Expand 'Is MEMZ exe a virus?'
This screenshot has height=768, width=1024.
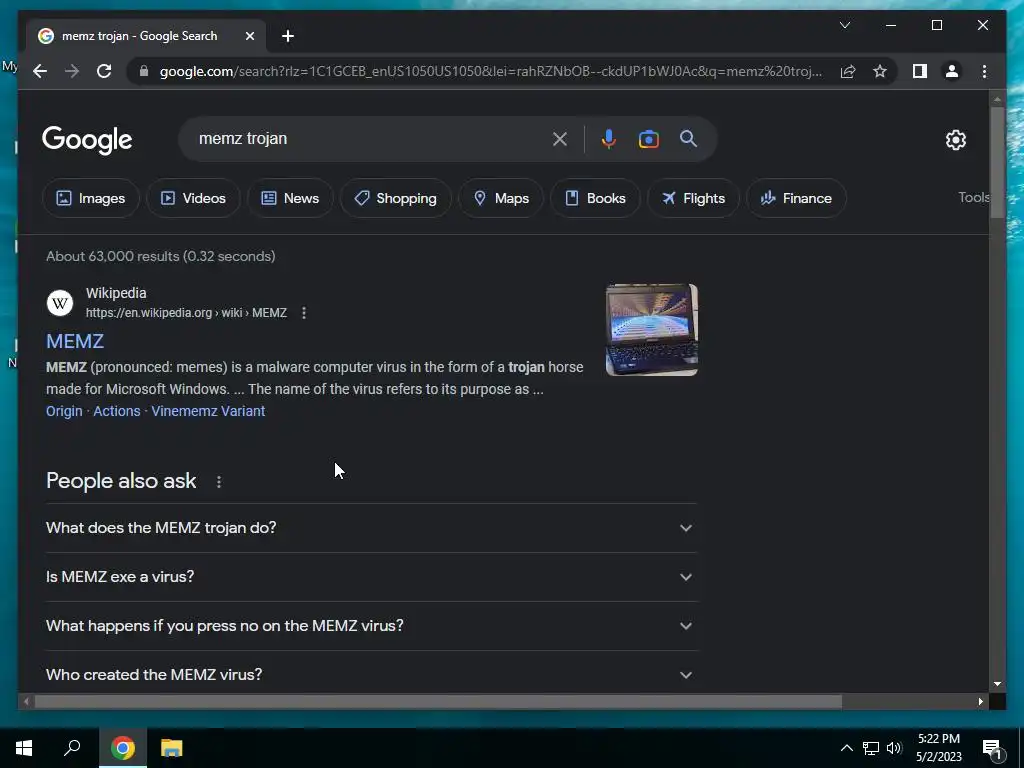(x=371, y=577)
